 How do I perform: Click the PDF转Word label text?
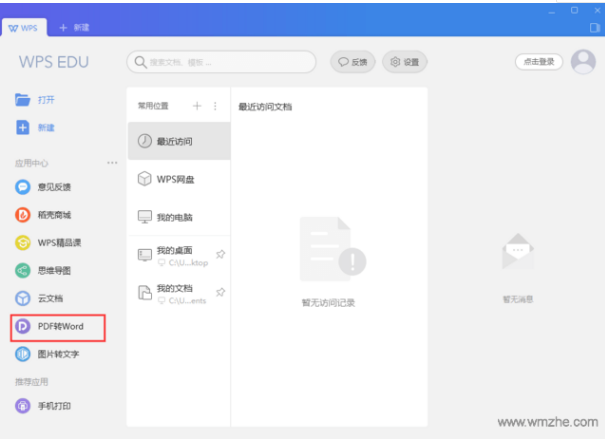coord(61,326)
